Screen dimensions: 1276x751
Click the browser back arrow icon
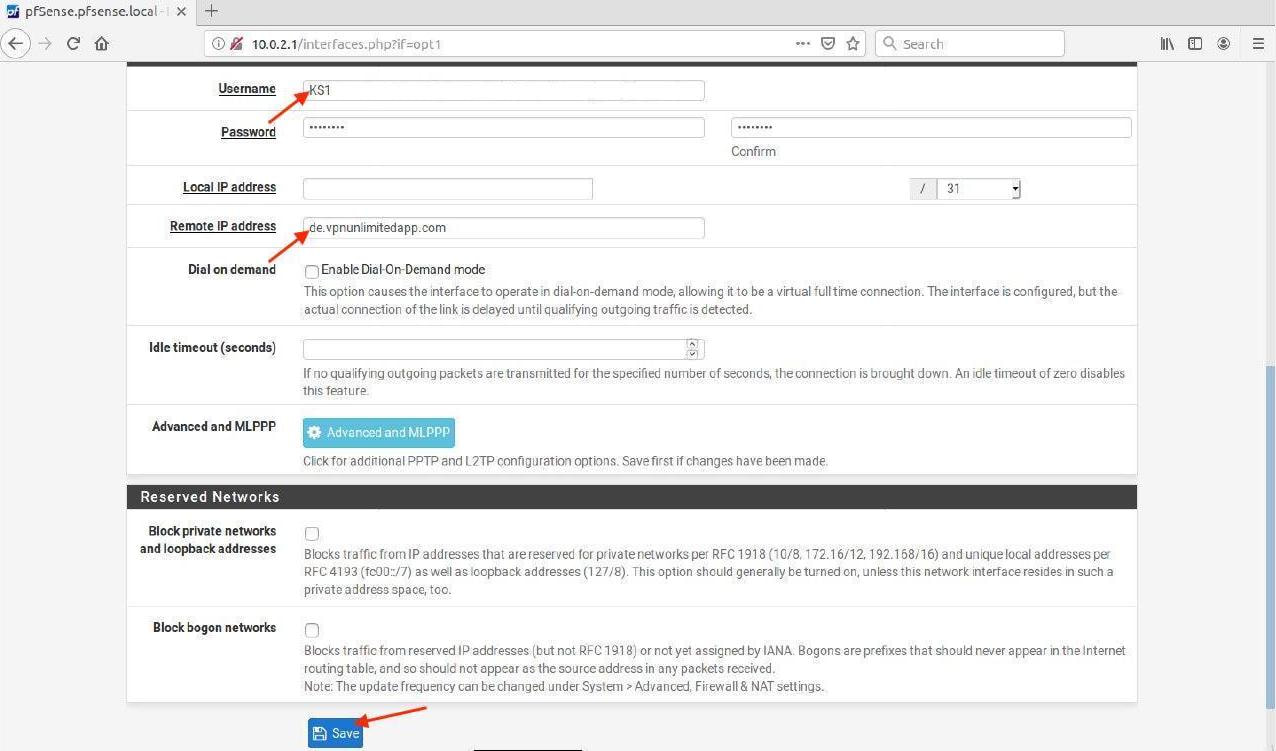pos(14,44)
